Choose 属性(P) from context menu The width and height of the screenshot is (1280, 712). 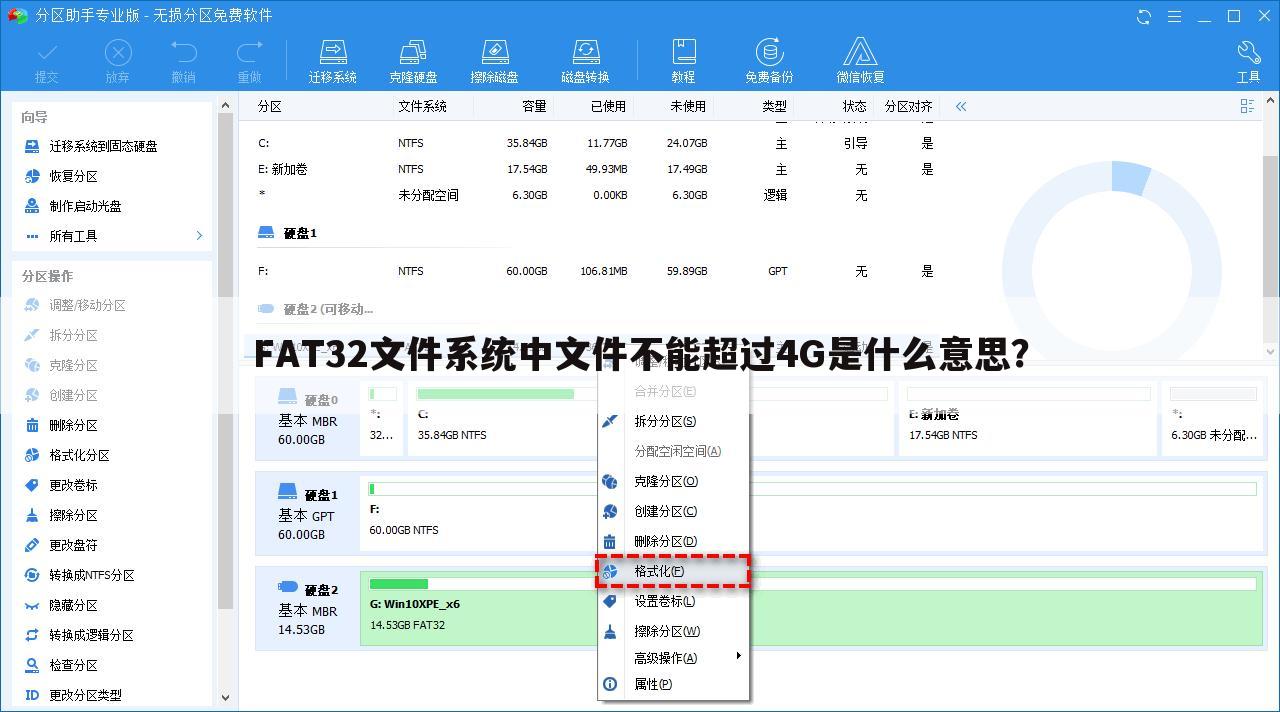pos(674,684)
